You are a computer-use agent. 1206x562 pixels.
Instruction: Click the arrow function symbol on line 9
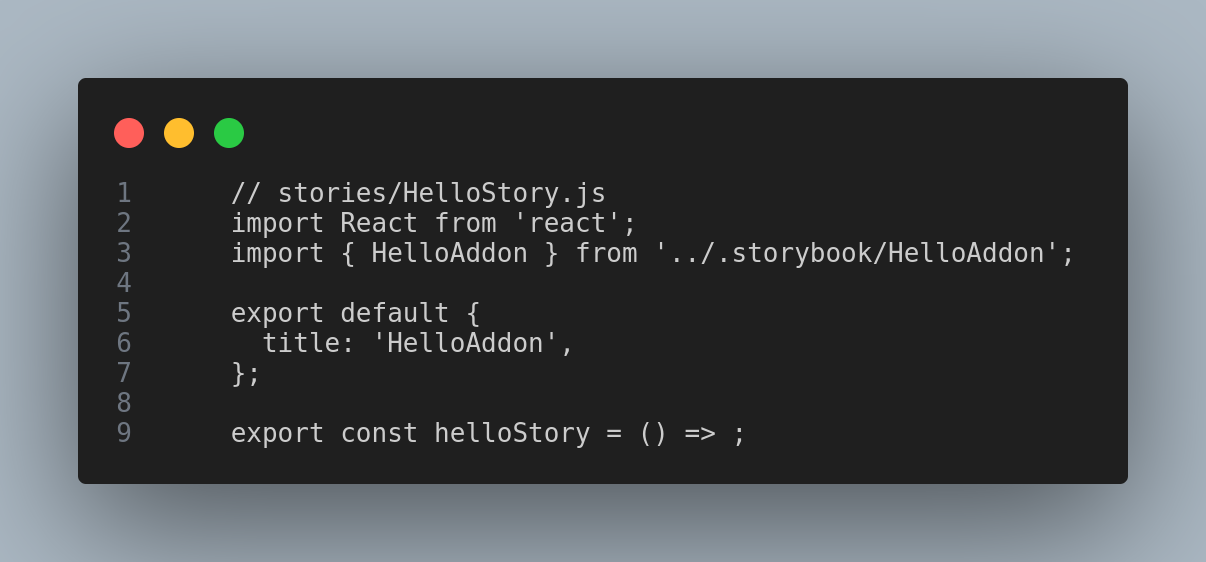[x=699, y=433]
